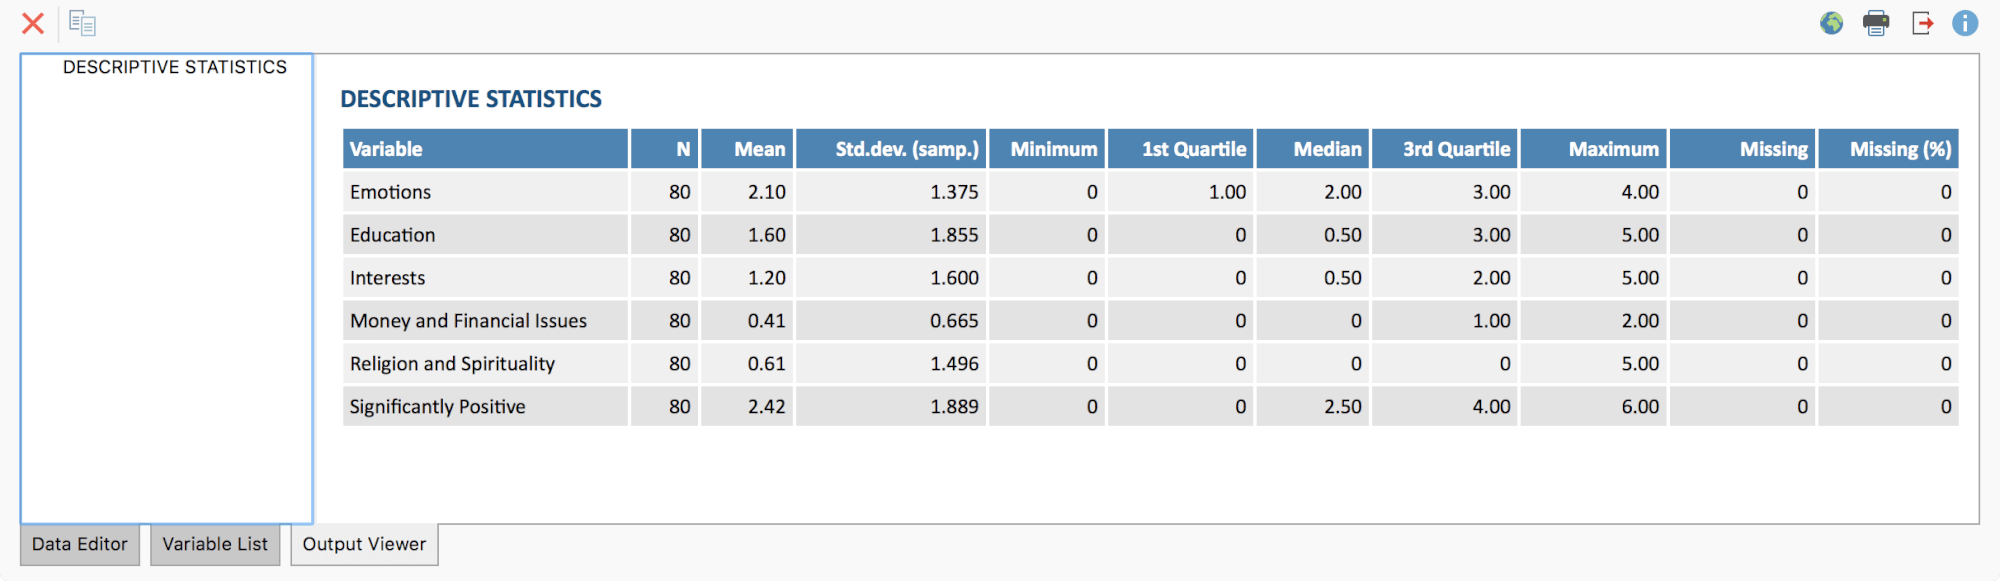This screenshot has width=2000, height=581.
Task: Click the Significantly Positive median 2.50
Action: pyautogui.click(x=1343, y=407)
